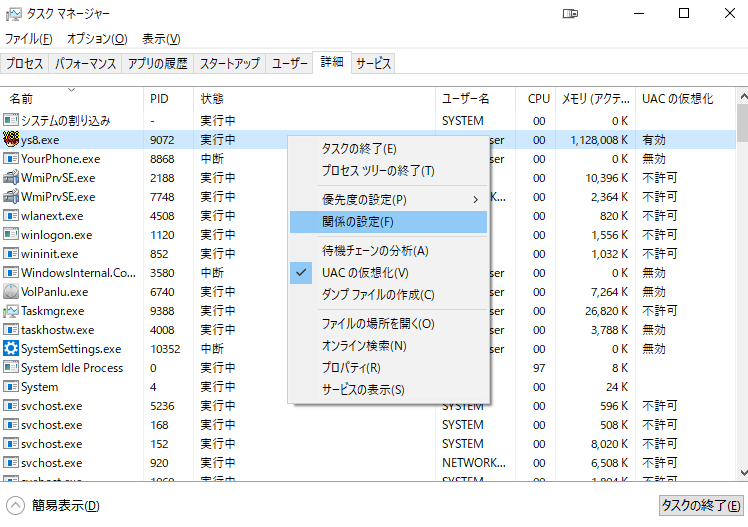This screenshot has height=527, width=748.
Task: Sort by the UAC の仮想化 column header
Action: (x=686, y=99)
